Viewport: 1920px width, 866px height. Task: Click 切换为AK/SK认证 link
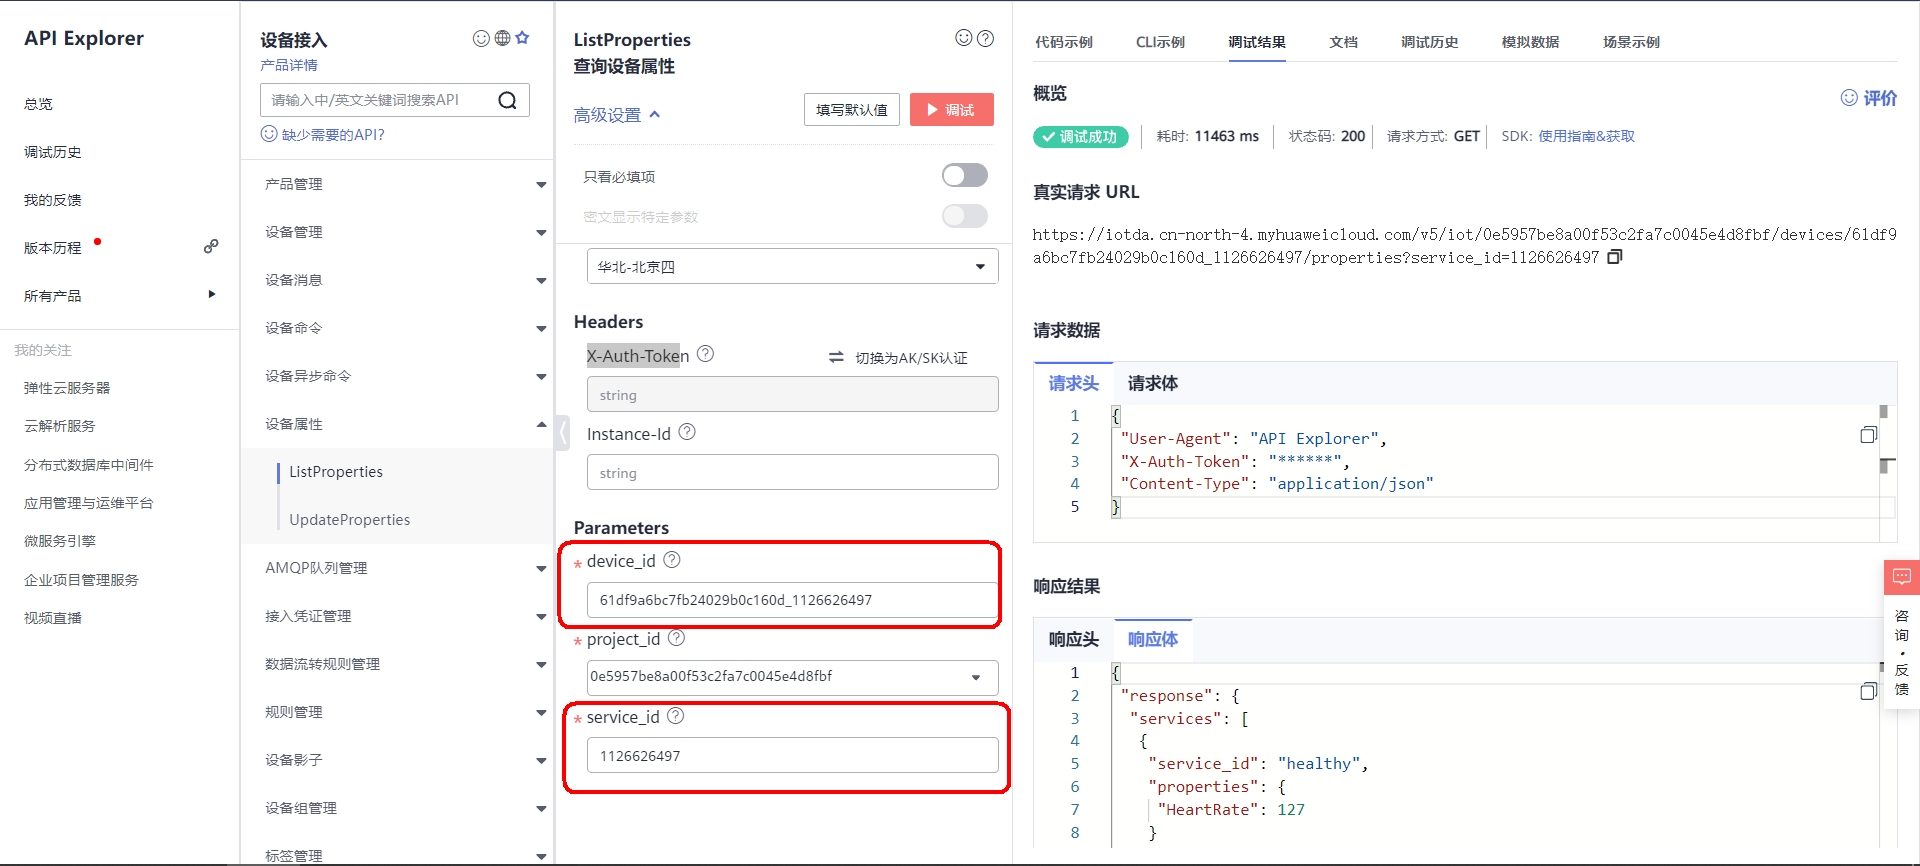(911, 358)
